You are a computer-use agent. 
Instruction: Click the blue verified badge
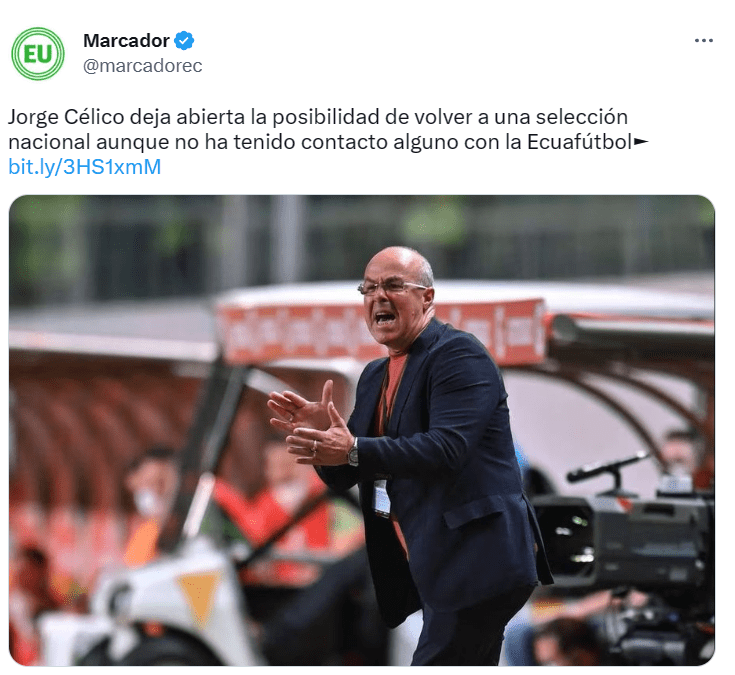(184, 41)
